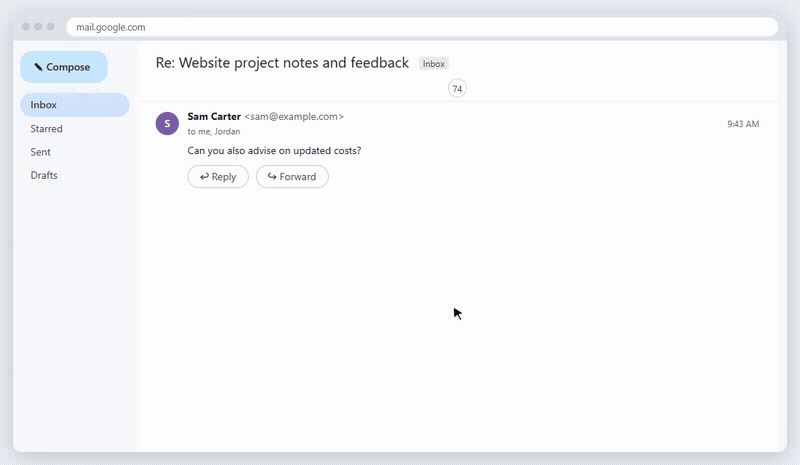This screenshot has width=800, height=465.
Task: Click the email subject heading
Action: (x=282, y=63)
